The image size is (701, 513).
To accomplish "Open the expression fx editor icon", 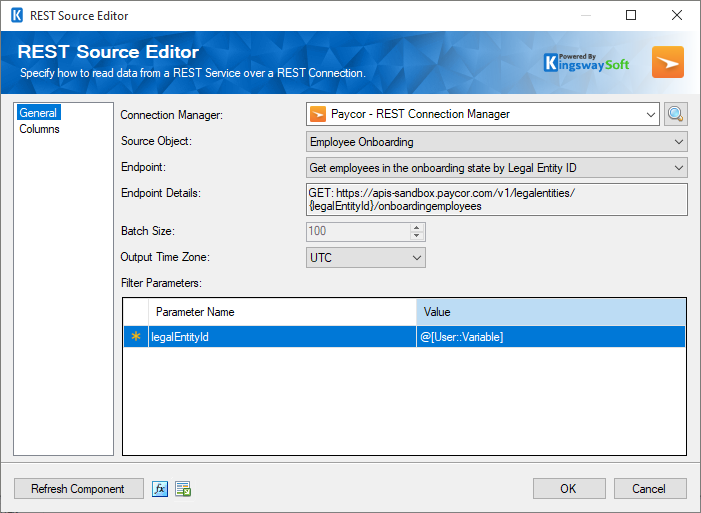I will pyautogui.click(x=160, y=489).
